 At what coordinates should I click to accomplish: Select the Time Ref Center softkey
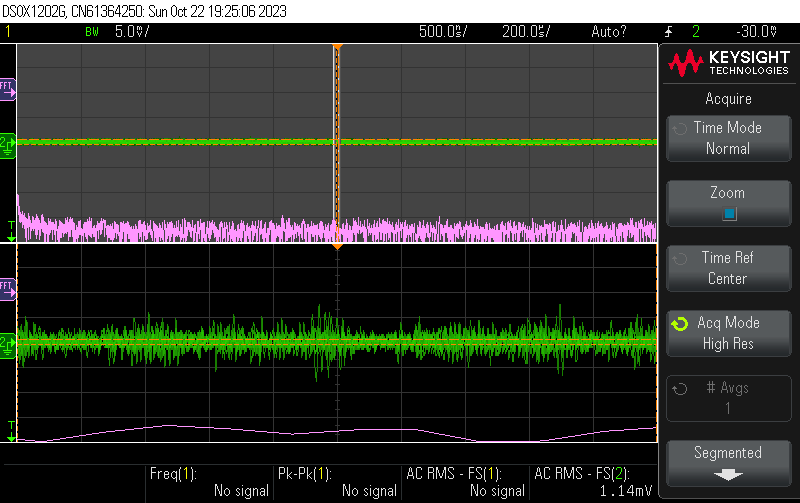pyautogui.click(x=729, y=268)
